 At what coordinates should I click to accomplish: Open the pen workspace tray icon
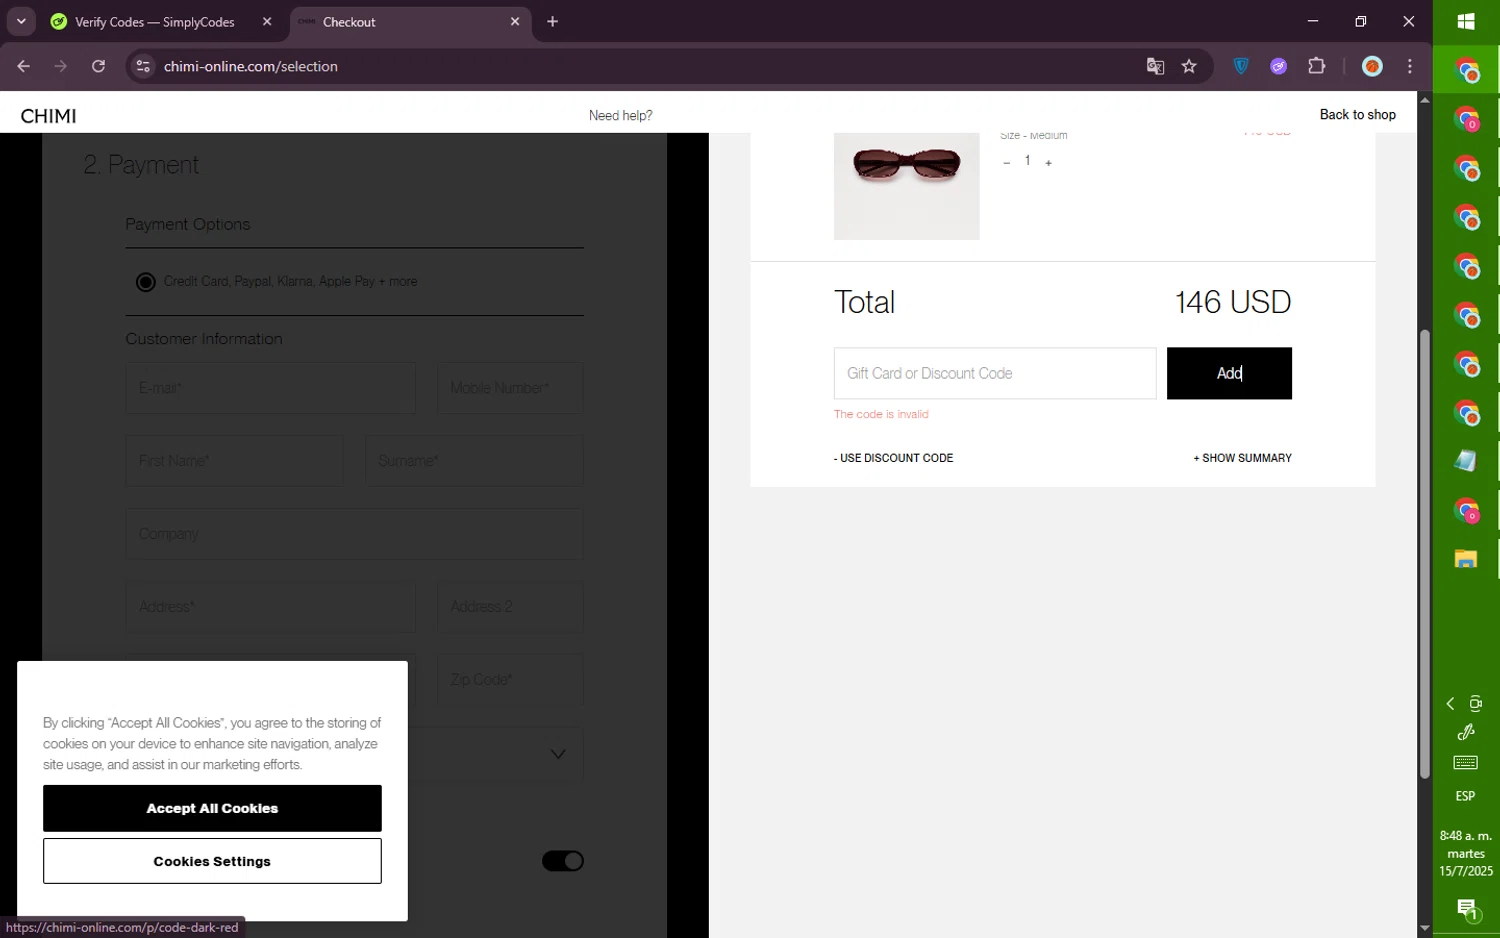(1466, 733)
